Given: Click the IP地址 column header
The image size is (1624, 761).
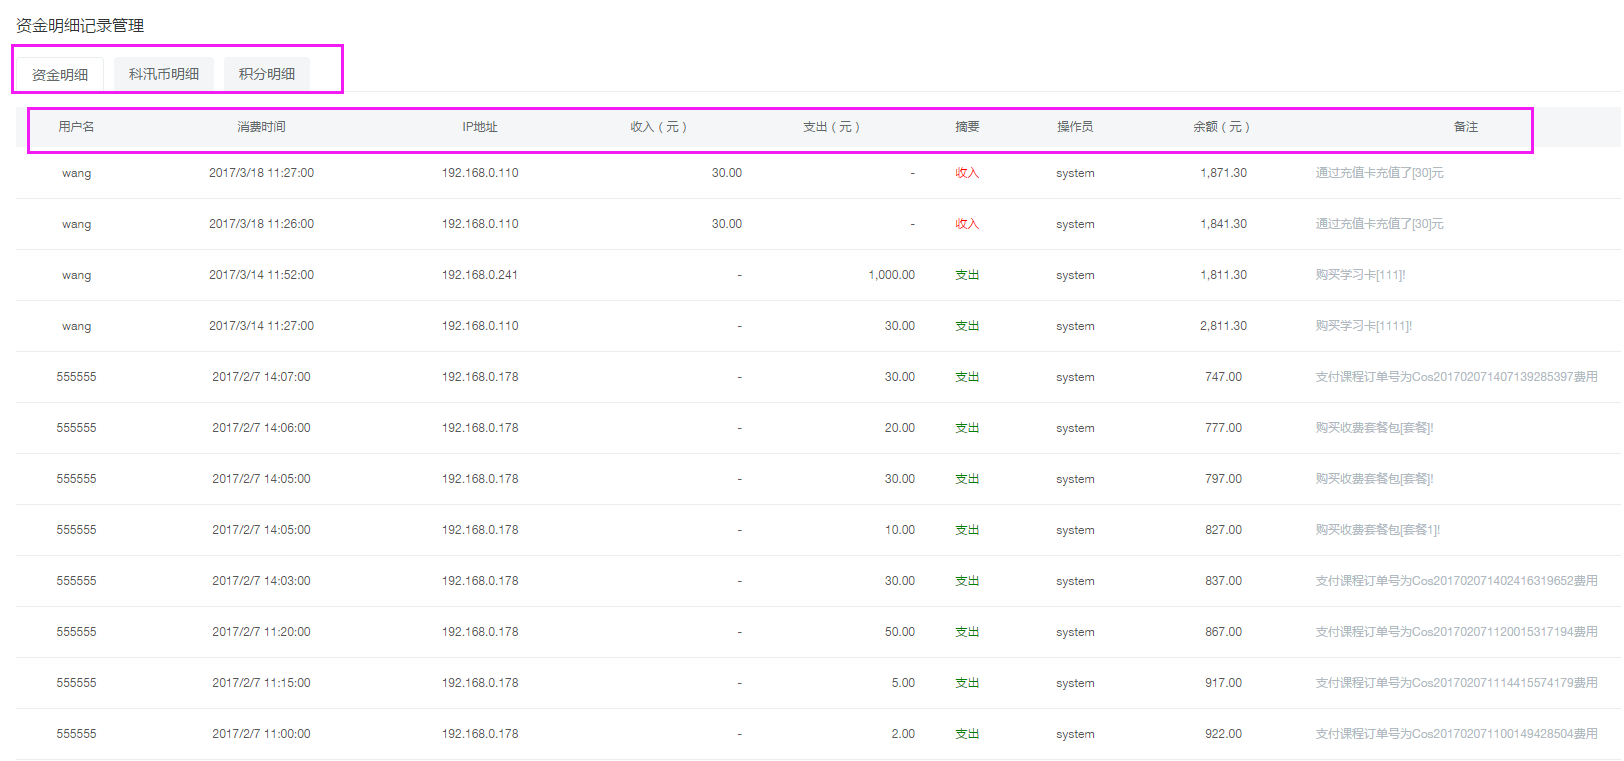Looking at the screenshot, I should click(x=480, y=127).
